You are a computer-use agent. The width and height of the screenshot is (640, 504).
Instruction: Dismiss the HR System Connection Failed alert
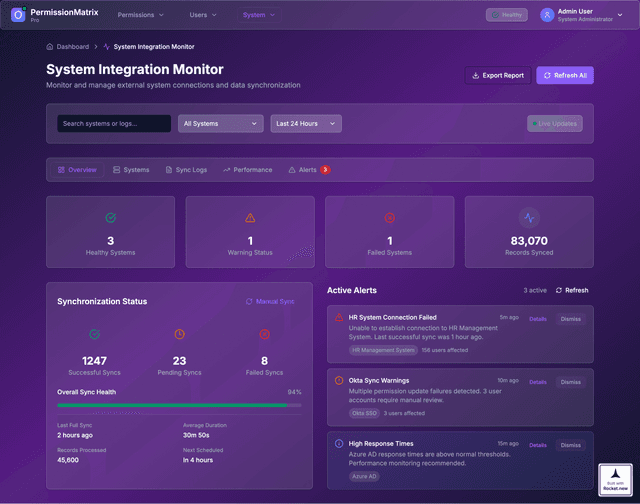pyautogui.click(x=570, y=318)
